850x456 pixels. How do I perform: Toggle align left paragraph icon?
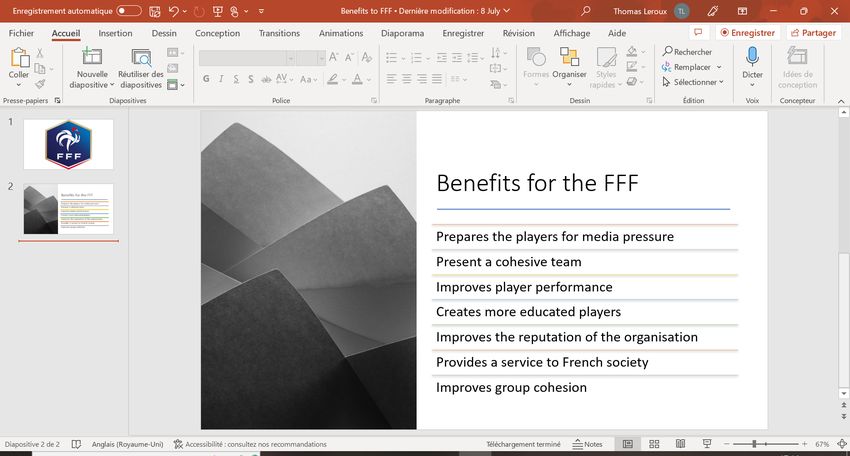pos(391,79)
